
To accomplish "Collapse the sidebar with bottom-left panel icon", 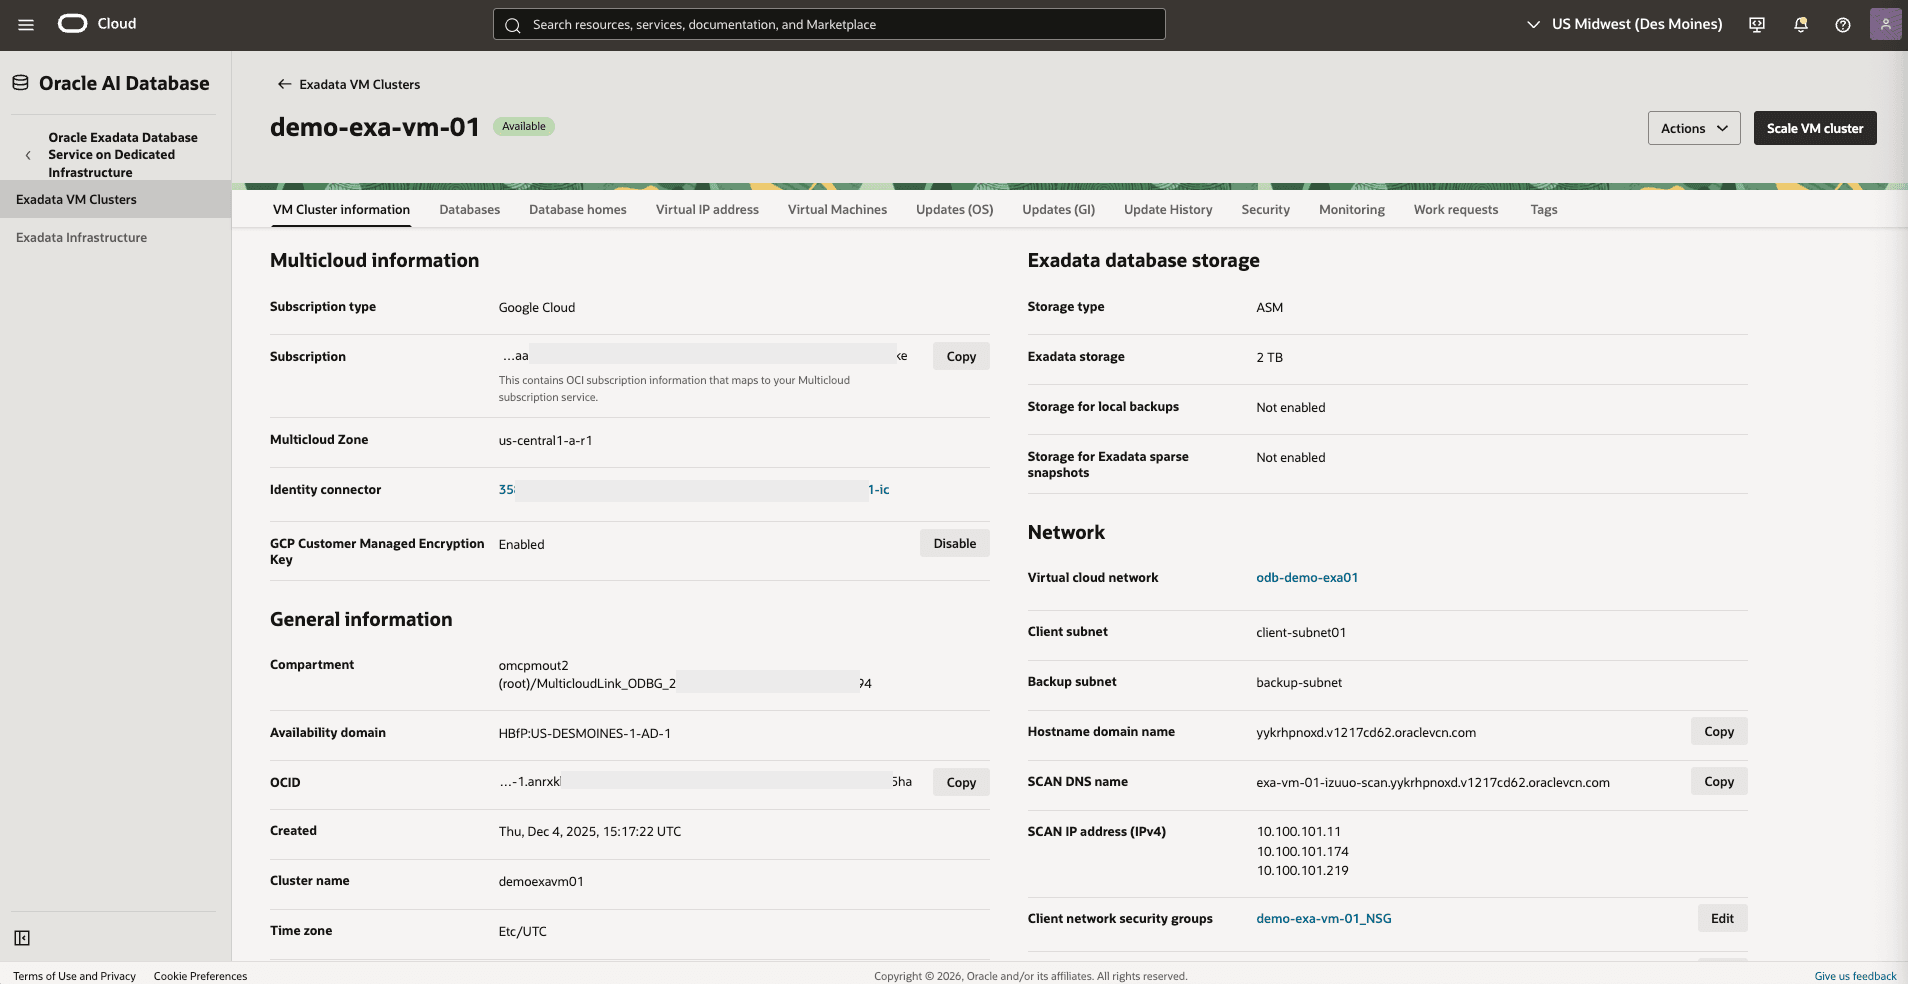I will tap(22, 938).
